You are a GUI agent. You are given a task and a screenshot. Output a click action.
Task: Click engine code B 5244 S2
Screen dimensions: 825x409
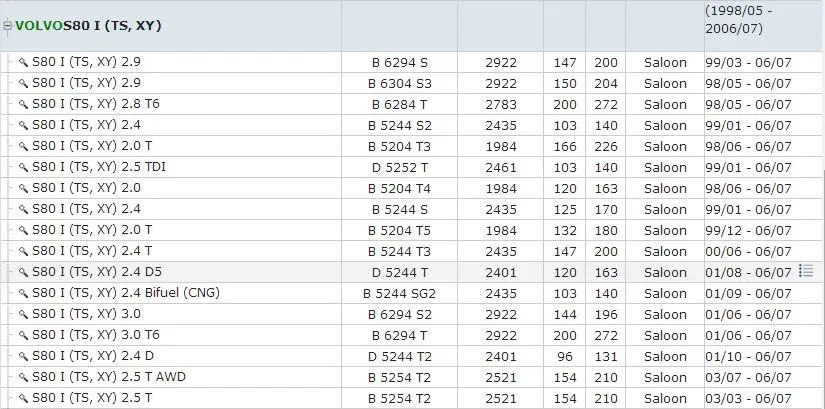pos(400,126)
